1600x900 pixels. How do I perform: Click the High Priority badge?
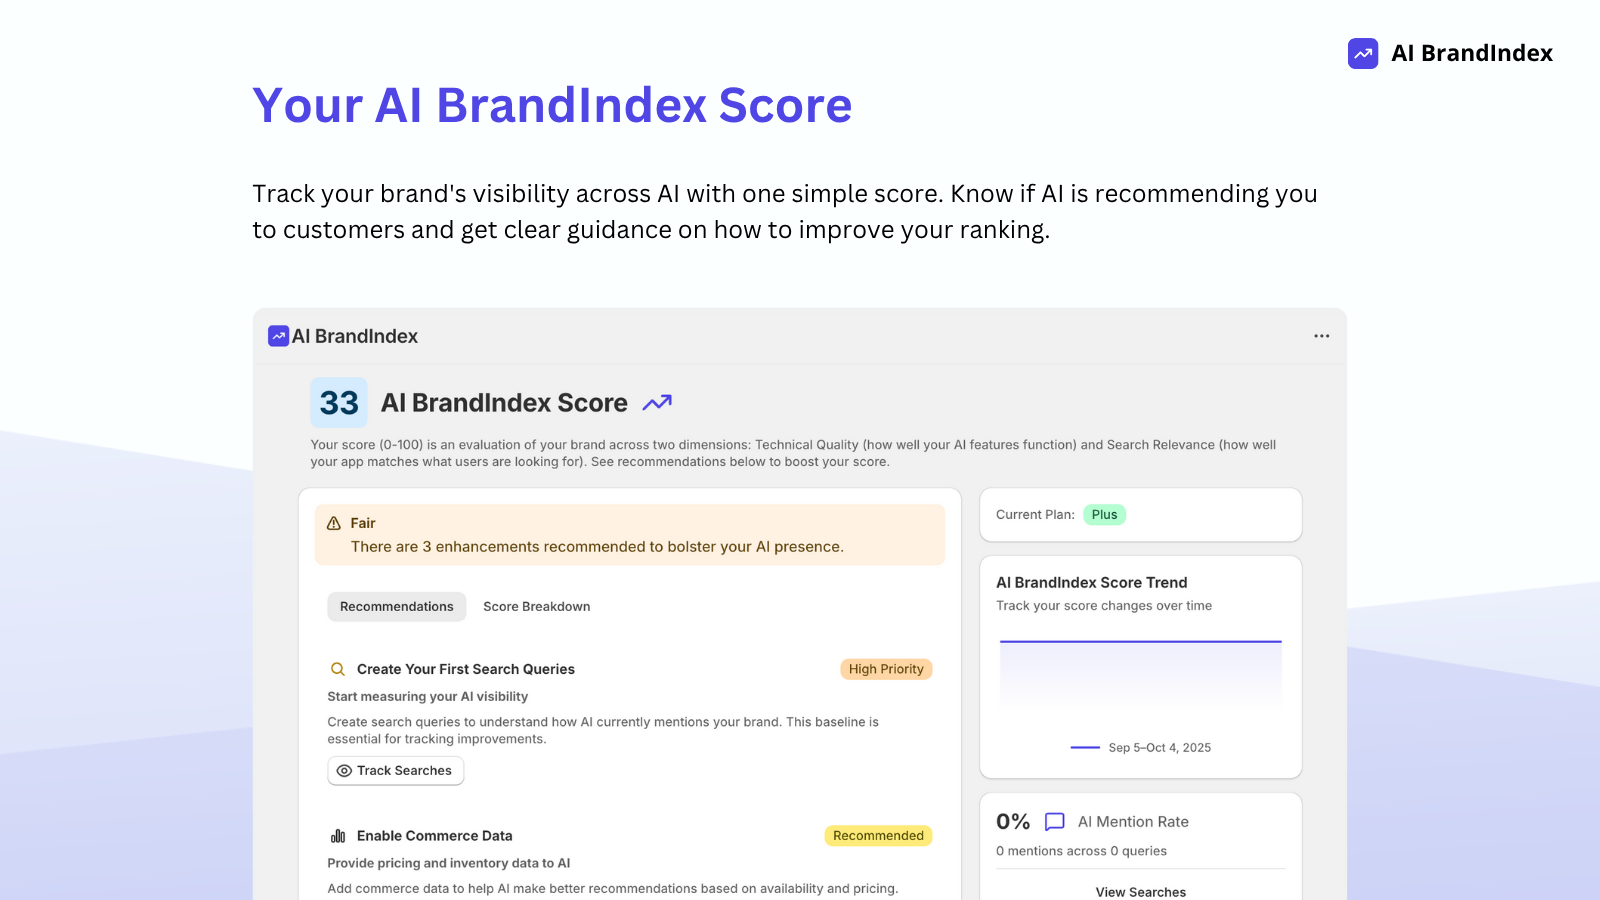885,668
